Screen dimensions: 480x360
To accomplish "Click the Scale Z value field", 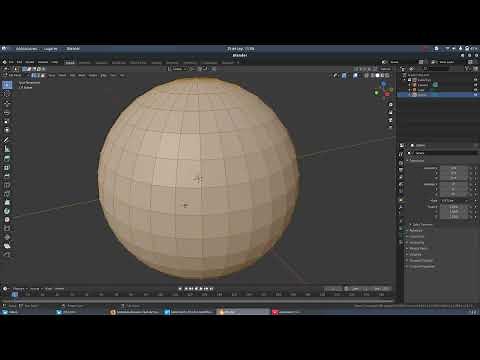I will pyautogui.click(x=454, y=217).
